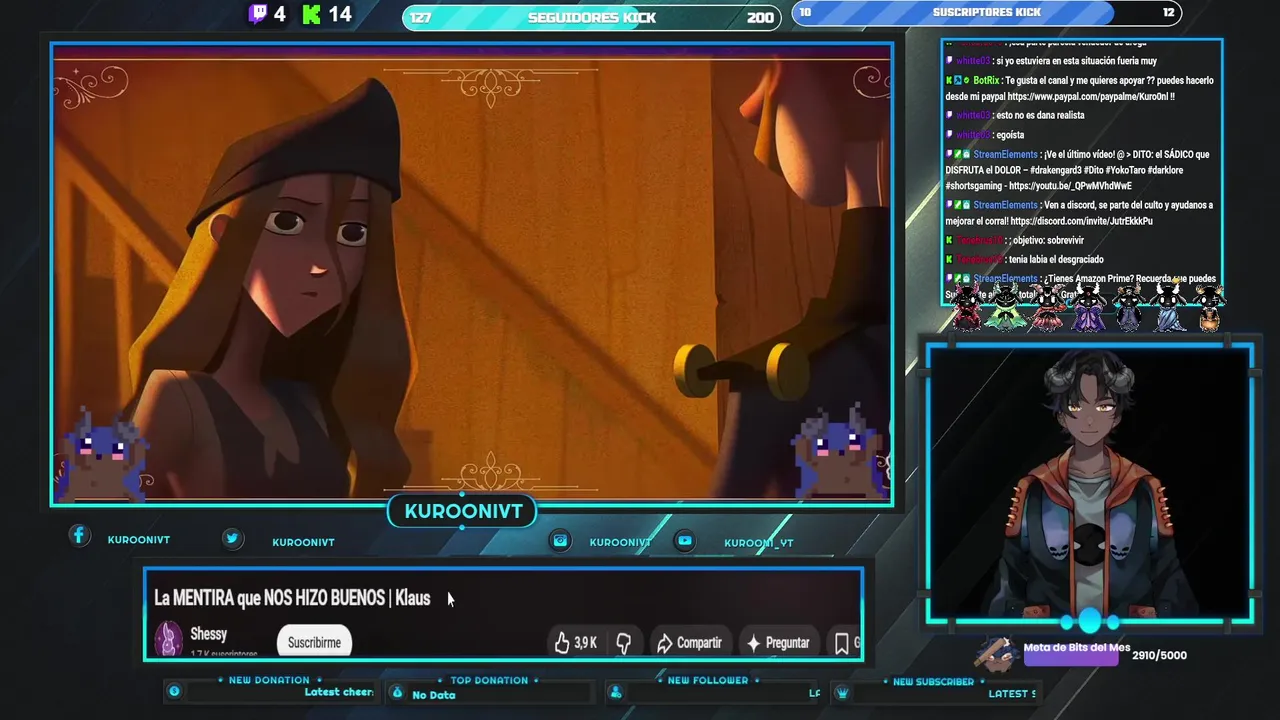Click the Kick badge beside BotRix
1280x720 pixels.
(950, 80)
